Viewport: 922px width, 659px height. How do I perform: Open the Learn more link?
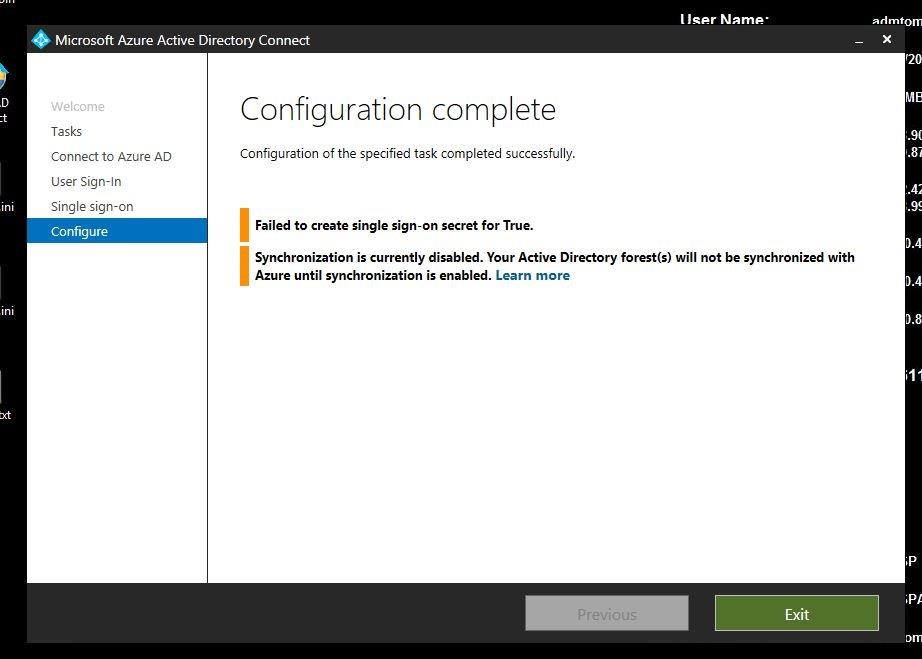[532, 276]
